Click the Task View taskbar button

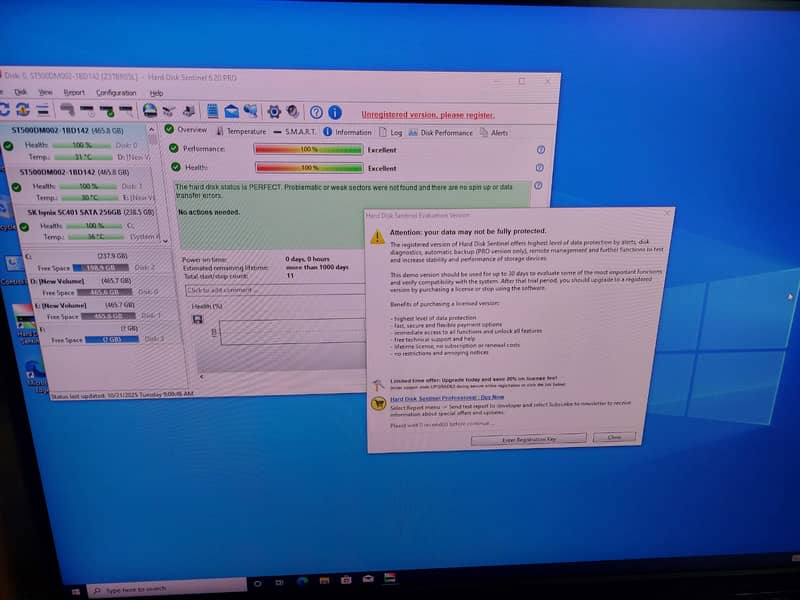[280, 582]
